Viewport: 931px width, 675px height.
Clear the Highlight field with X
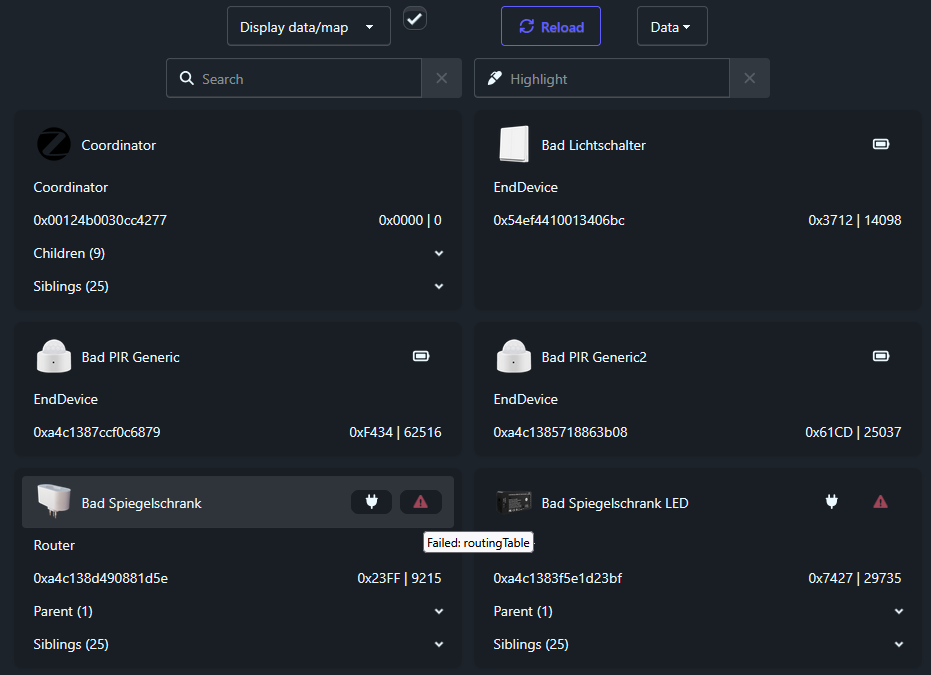(x=750, y=78)
